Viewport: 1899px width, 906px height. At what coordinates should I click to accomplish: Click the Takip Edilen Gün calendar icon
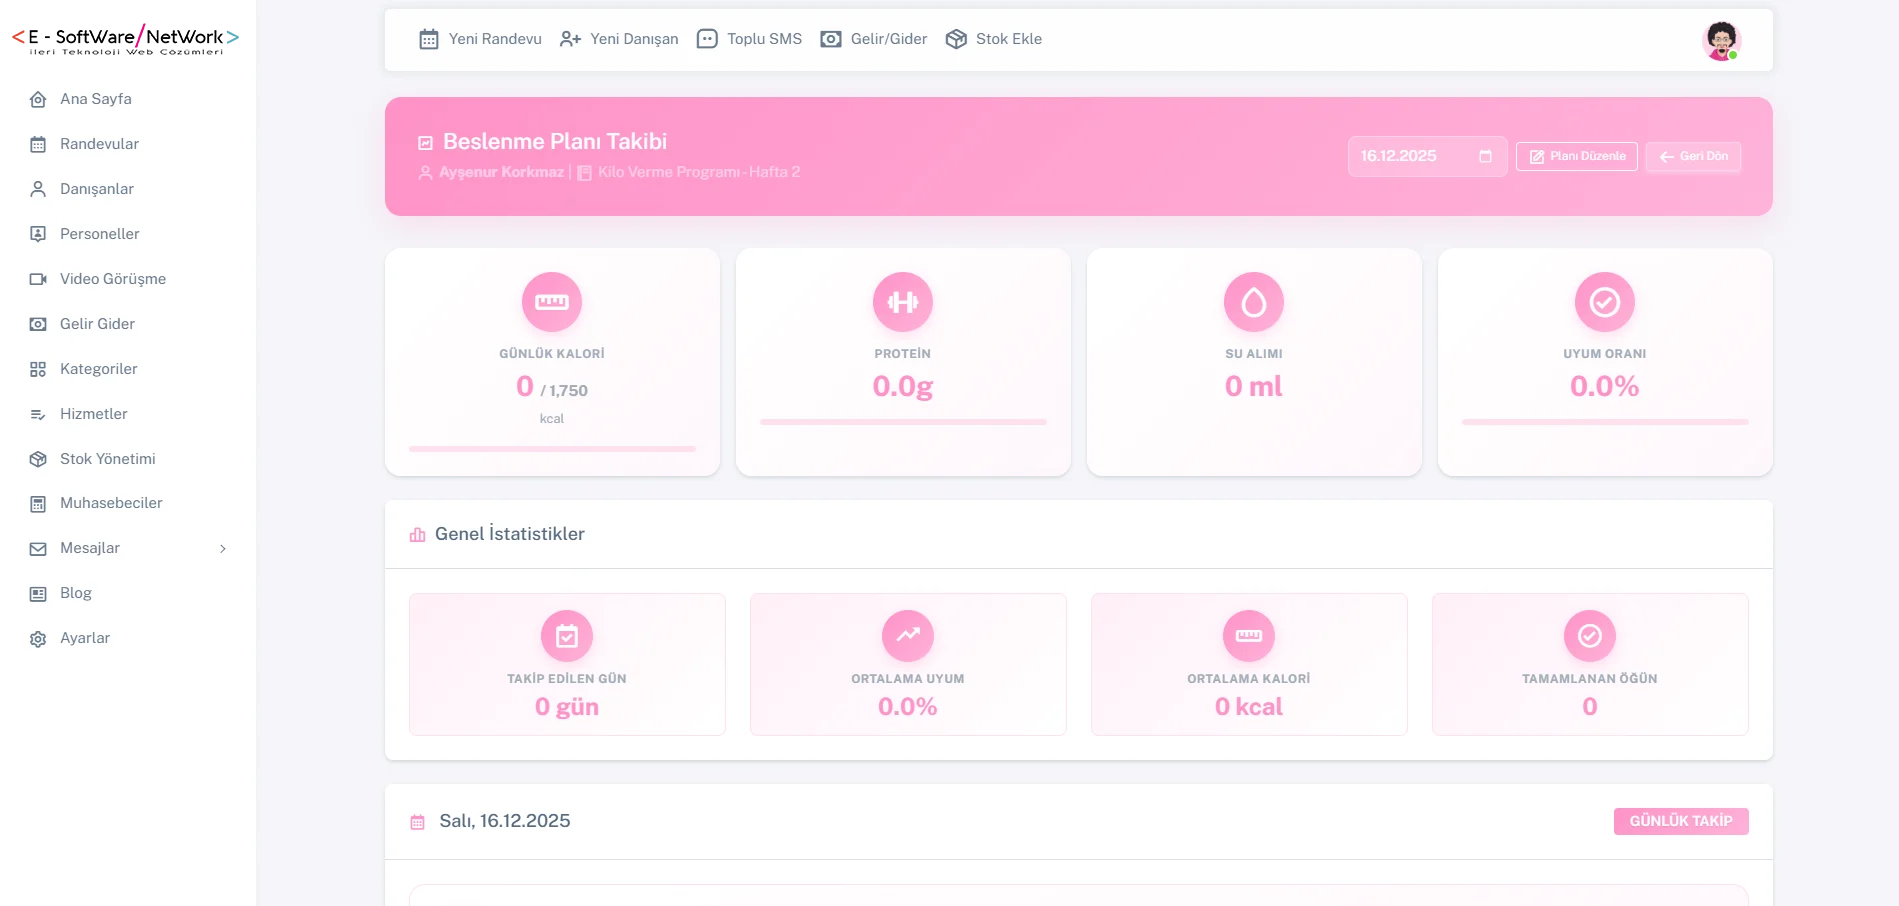click(x=567, y=635)
